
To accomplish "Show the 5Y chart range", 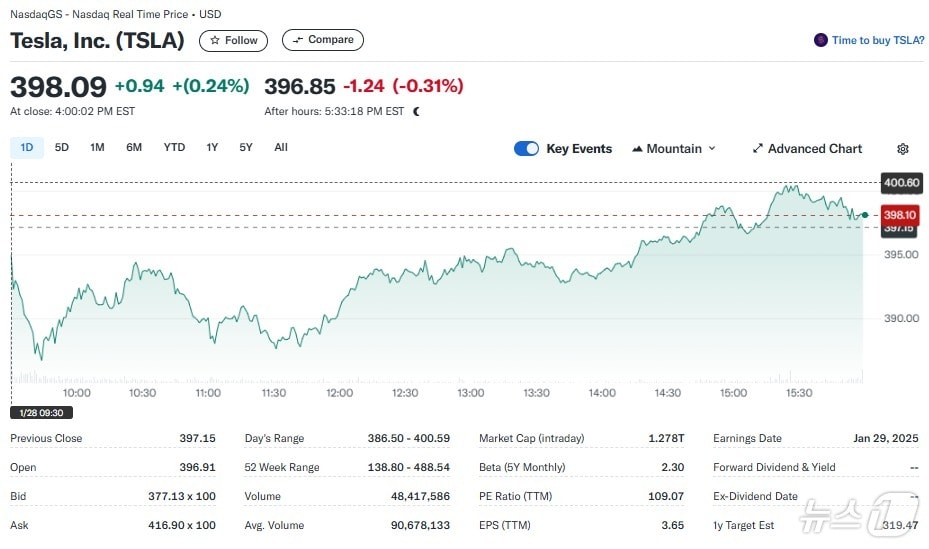I will (246, 148).
